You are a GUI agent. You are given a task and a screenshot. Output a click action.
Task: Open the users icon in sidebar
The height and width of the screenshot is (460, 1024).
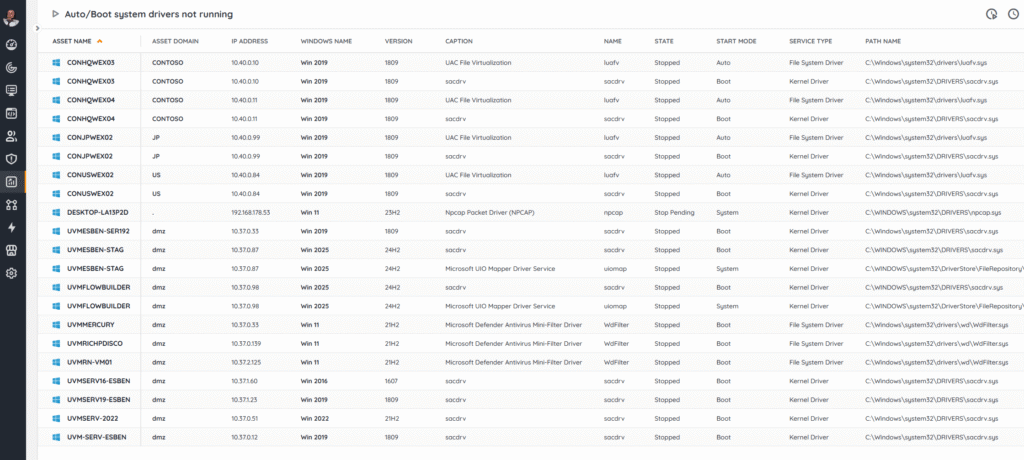coord(12,136)
